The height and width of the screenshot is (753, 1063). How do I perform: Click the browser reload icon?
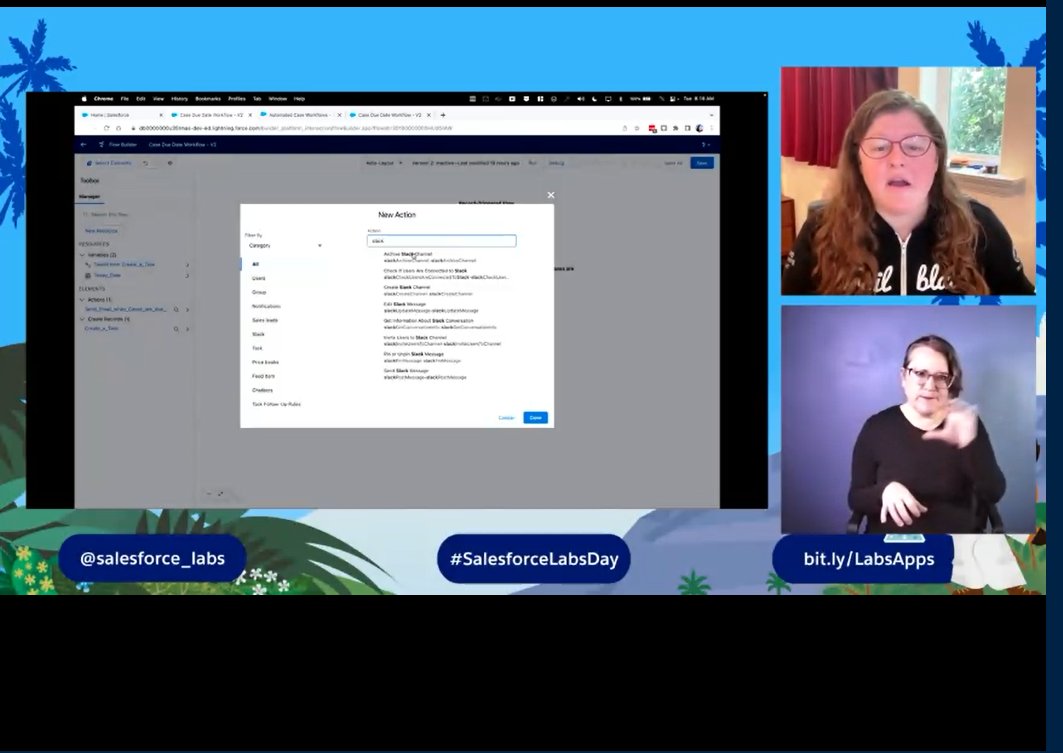106,128
